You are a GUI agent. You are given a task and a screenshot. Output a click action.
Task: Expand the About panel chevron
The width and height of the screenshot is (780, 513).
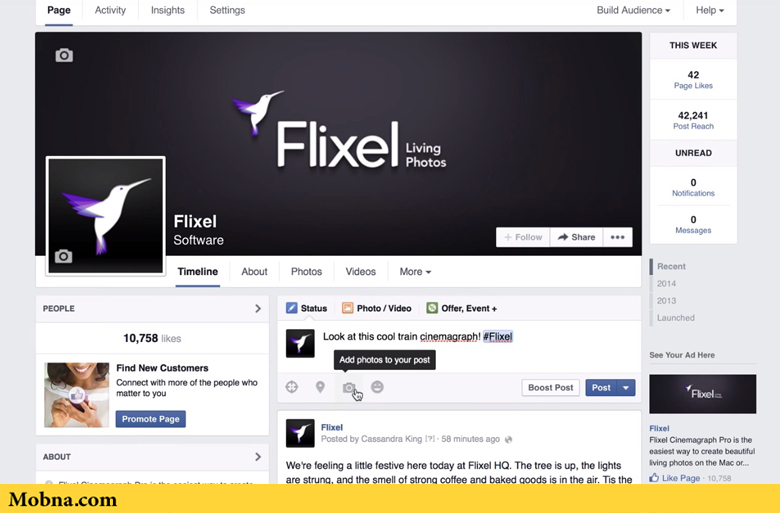258,457
